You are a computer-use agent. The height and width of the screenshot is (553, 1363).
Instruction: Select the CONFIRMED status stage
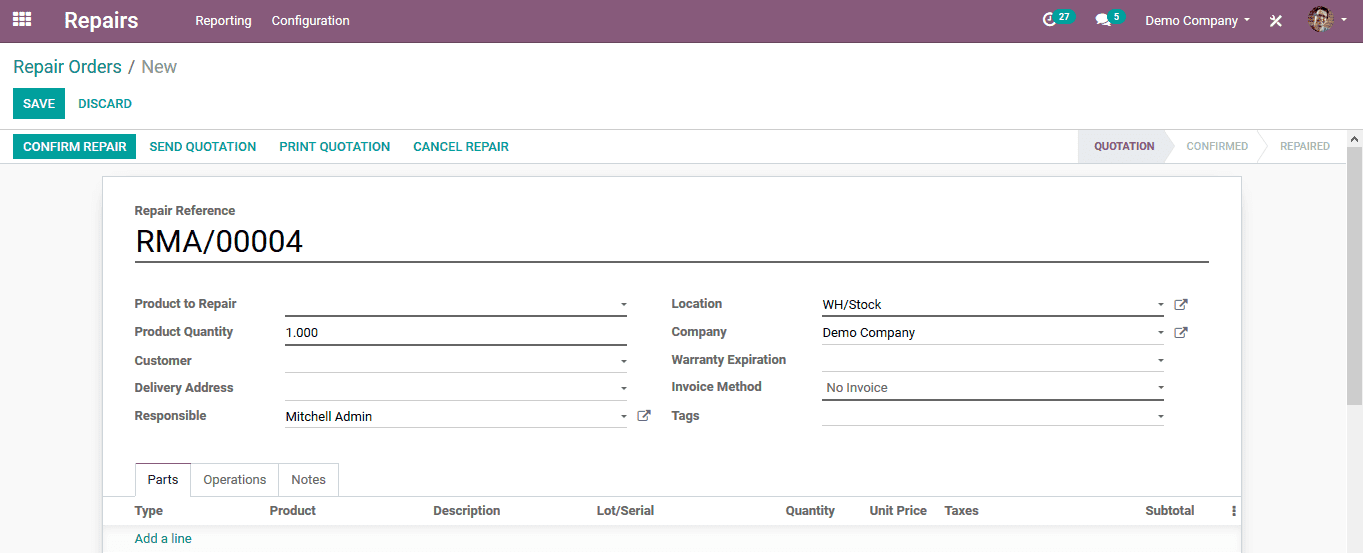pos(1217,146)
